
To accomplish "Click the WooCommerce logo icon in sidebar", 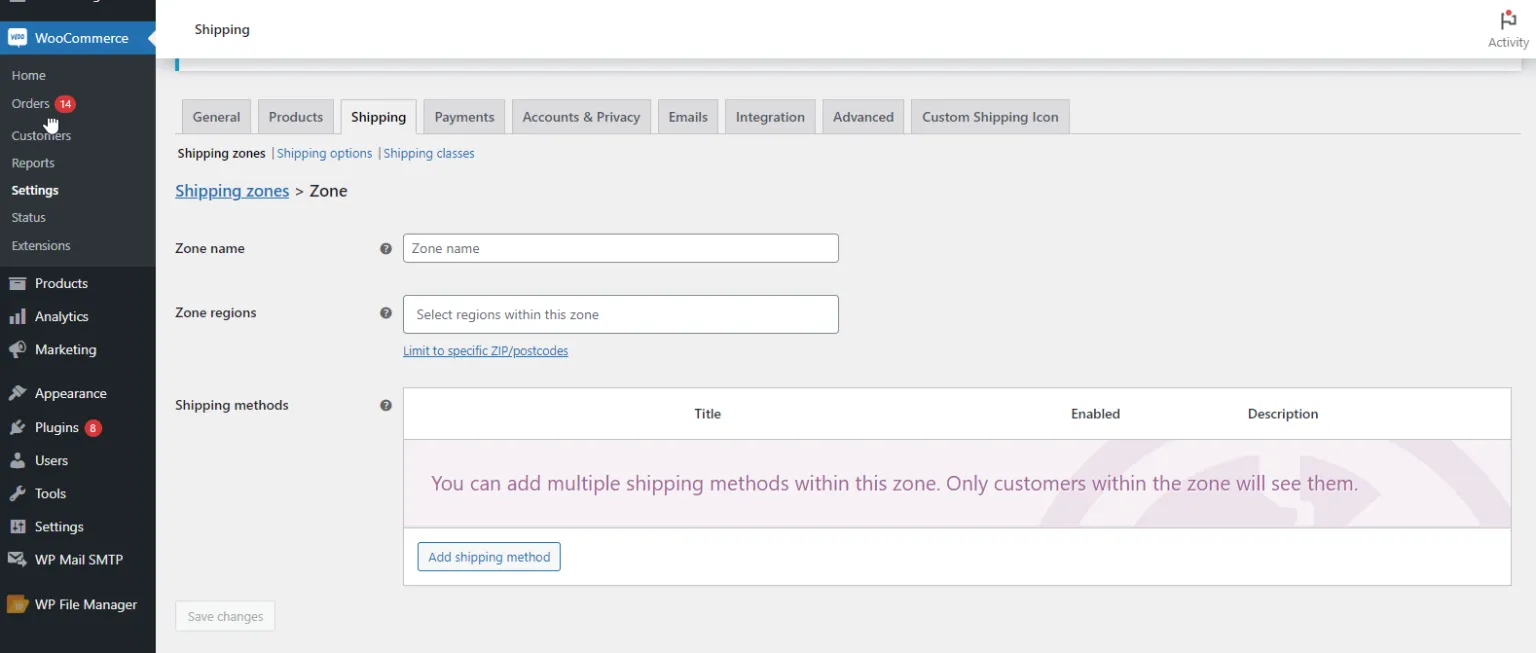I will pyautogui.click(x=17, y=38).
